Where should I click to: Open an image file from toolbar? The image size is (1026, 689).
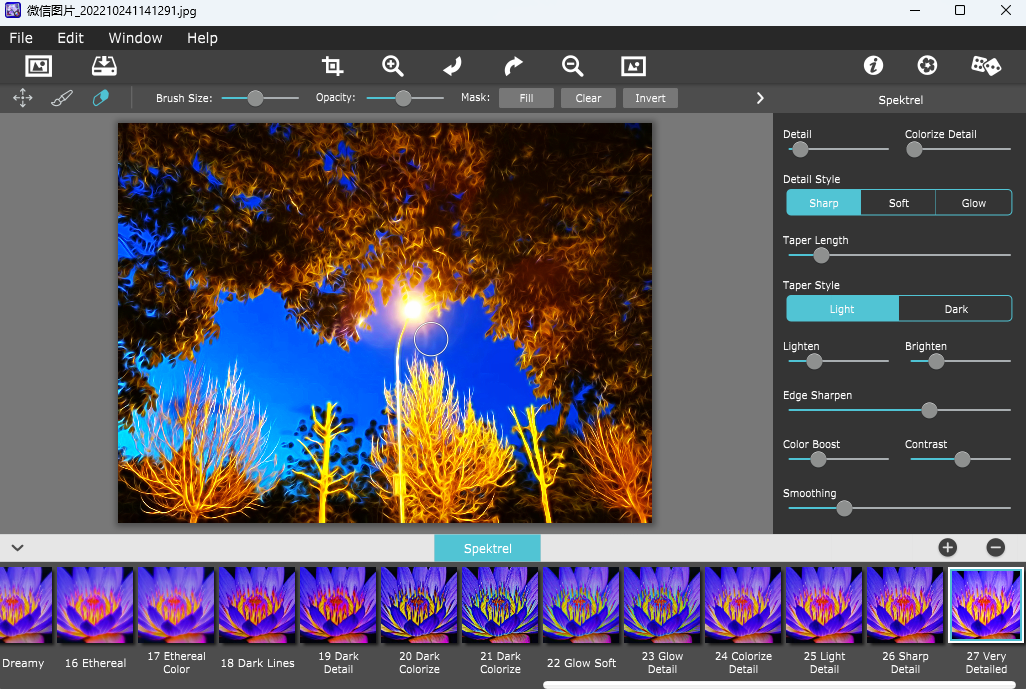pyautogui.click(x=38, y=66)
